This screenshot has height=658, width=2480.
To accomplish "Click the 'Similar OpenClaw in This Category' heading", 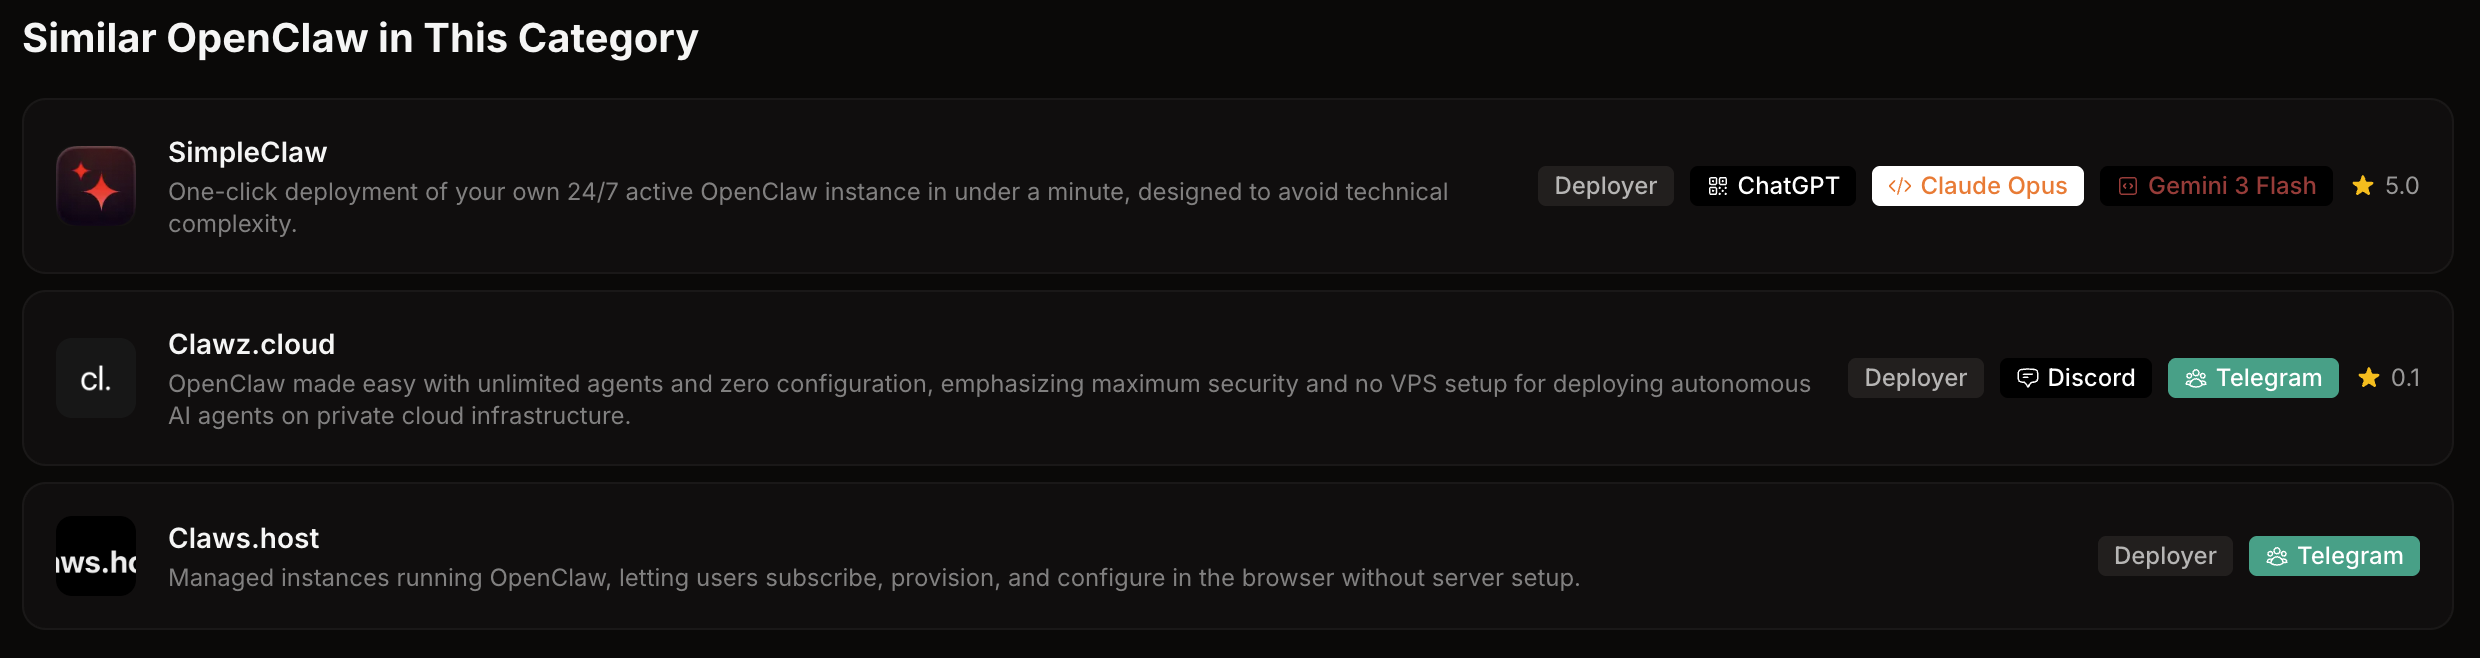I will (360, 38).
